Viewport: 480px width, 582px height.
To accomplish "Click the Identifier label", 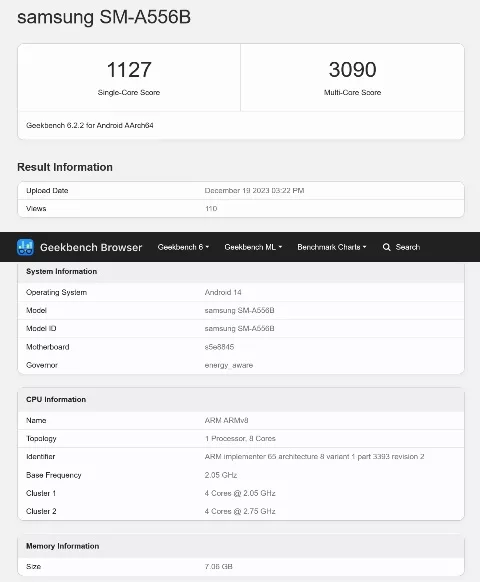I will point(40,457).
